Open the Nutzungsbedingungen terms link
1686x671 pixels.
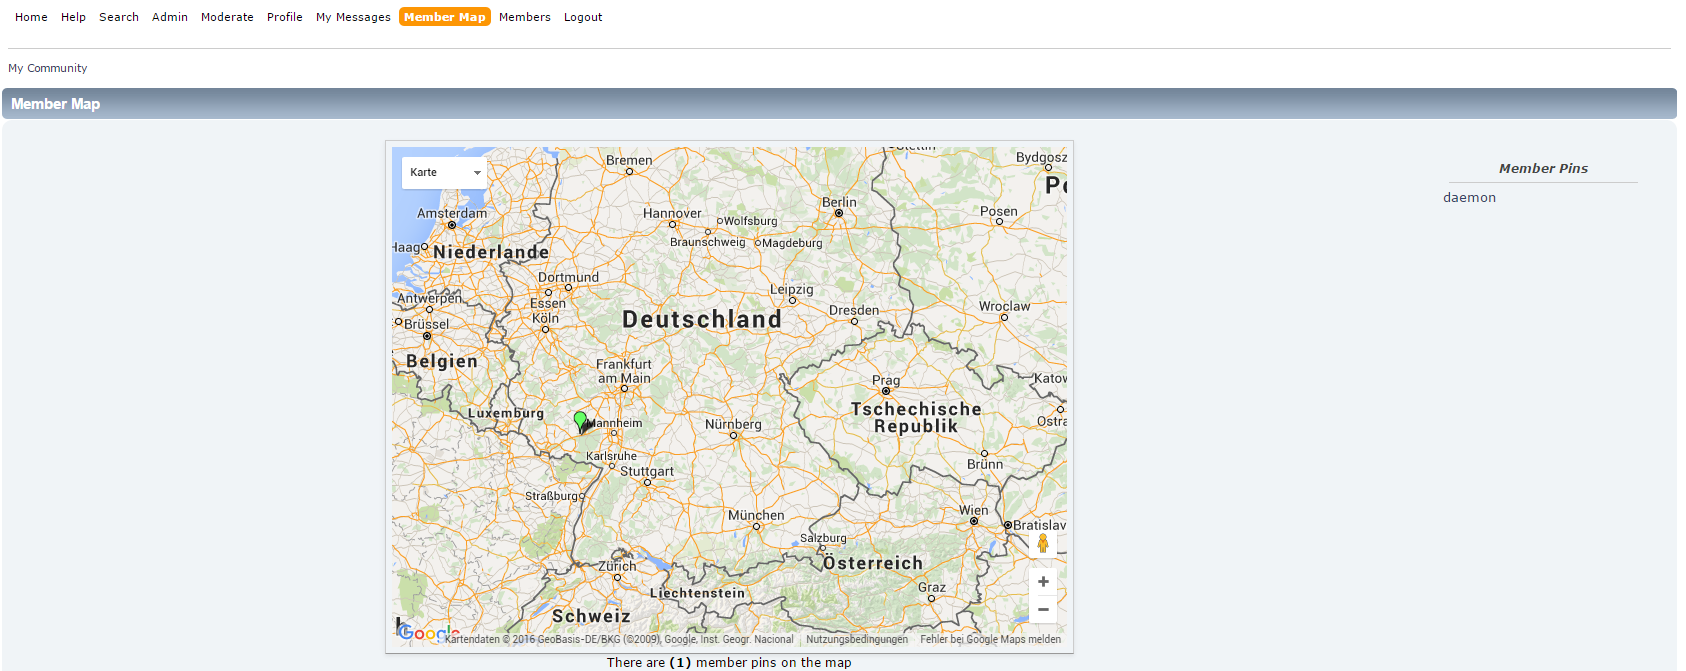pyautogui.click(x=857, y=640)
